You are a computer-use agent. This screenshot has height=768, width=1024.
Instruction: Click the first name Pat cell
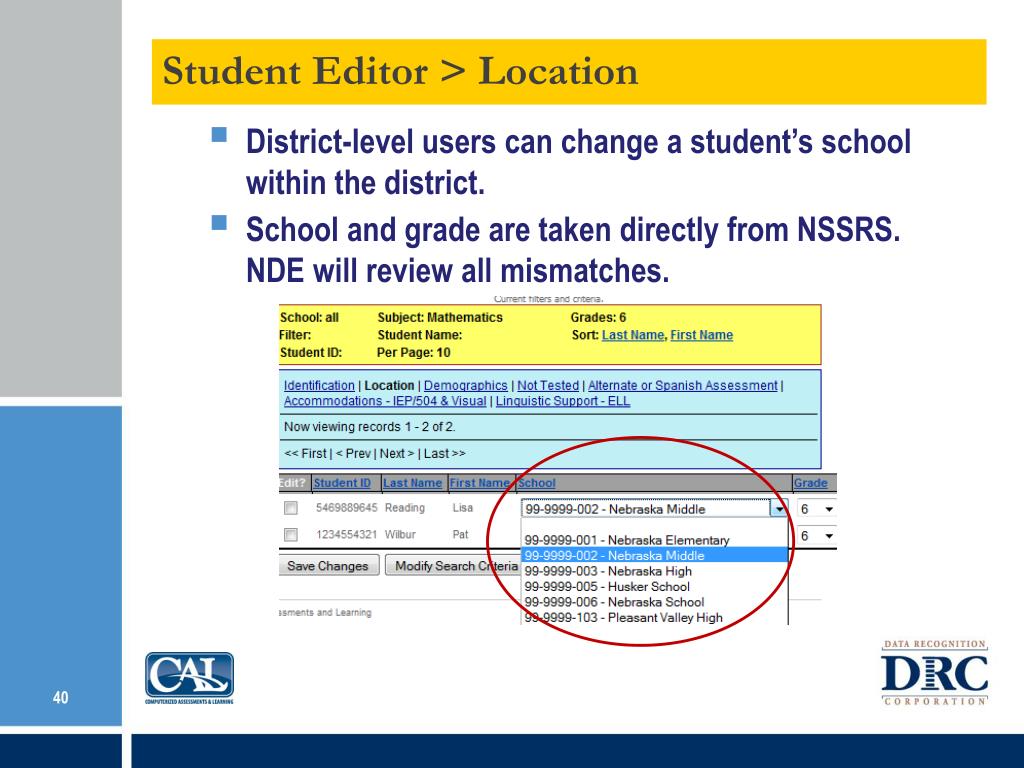pyautogui.click(x=460, y=534)
